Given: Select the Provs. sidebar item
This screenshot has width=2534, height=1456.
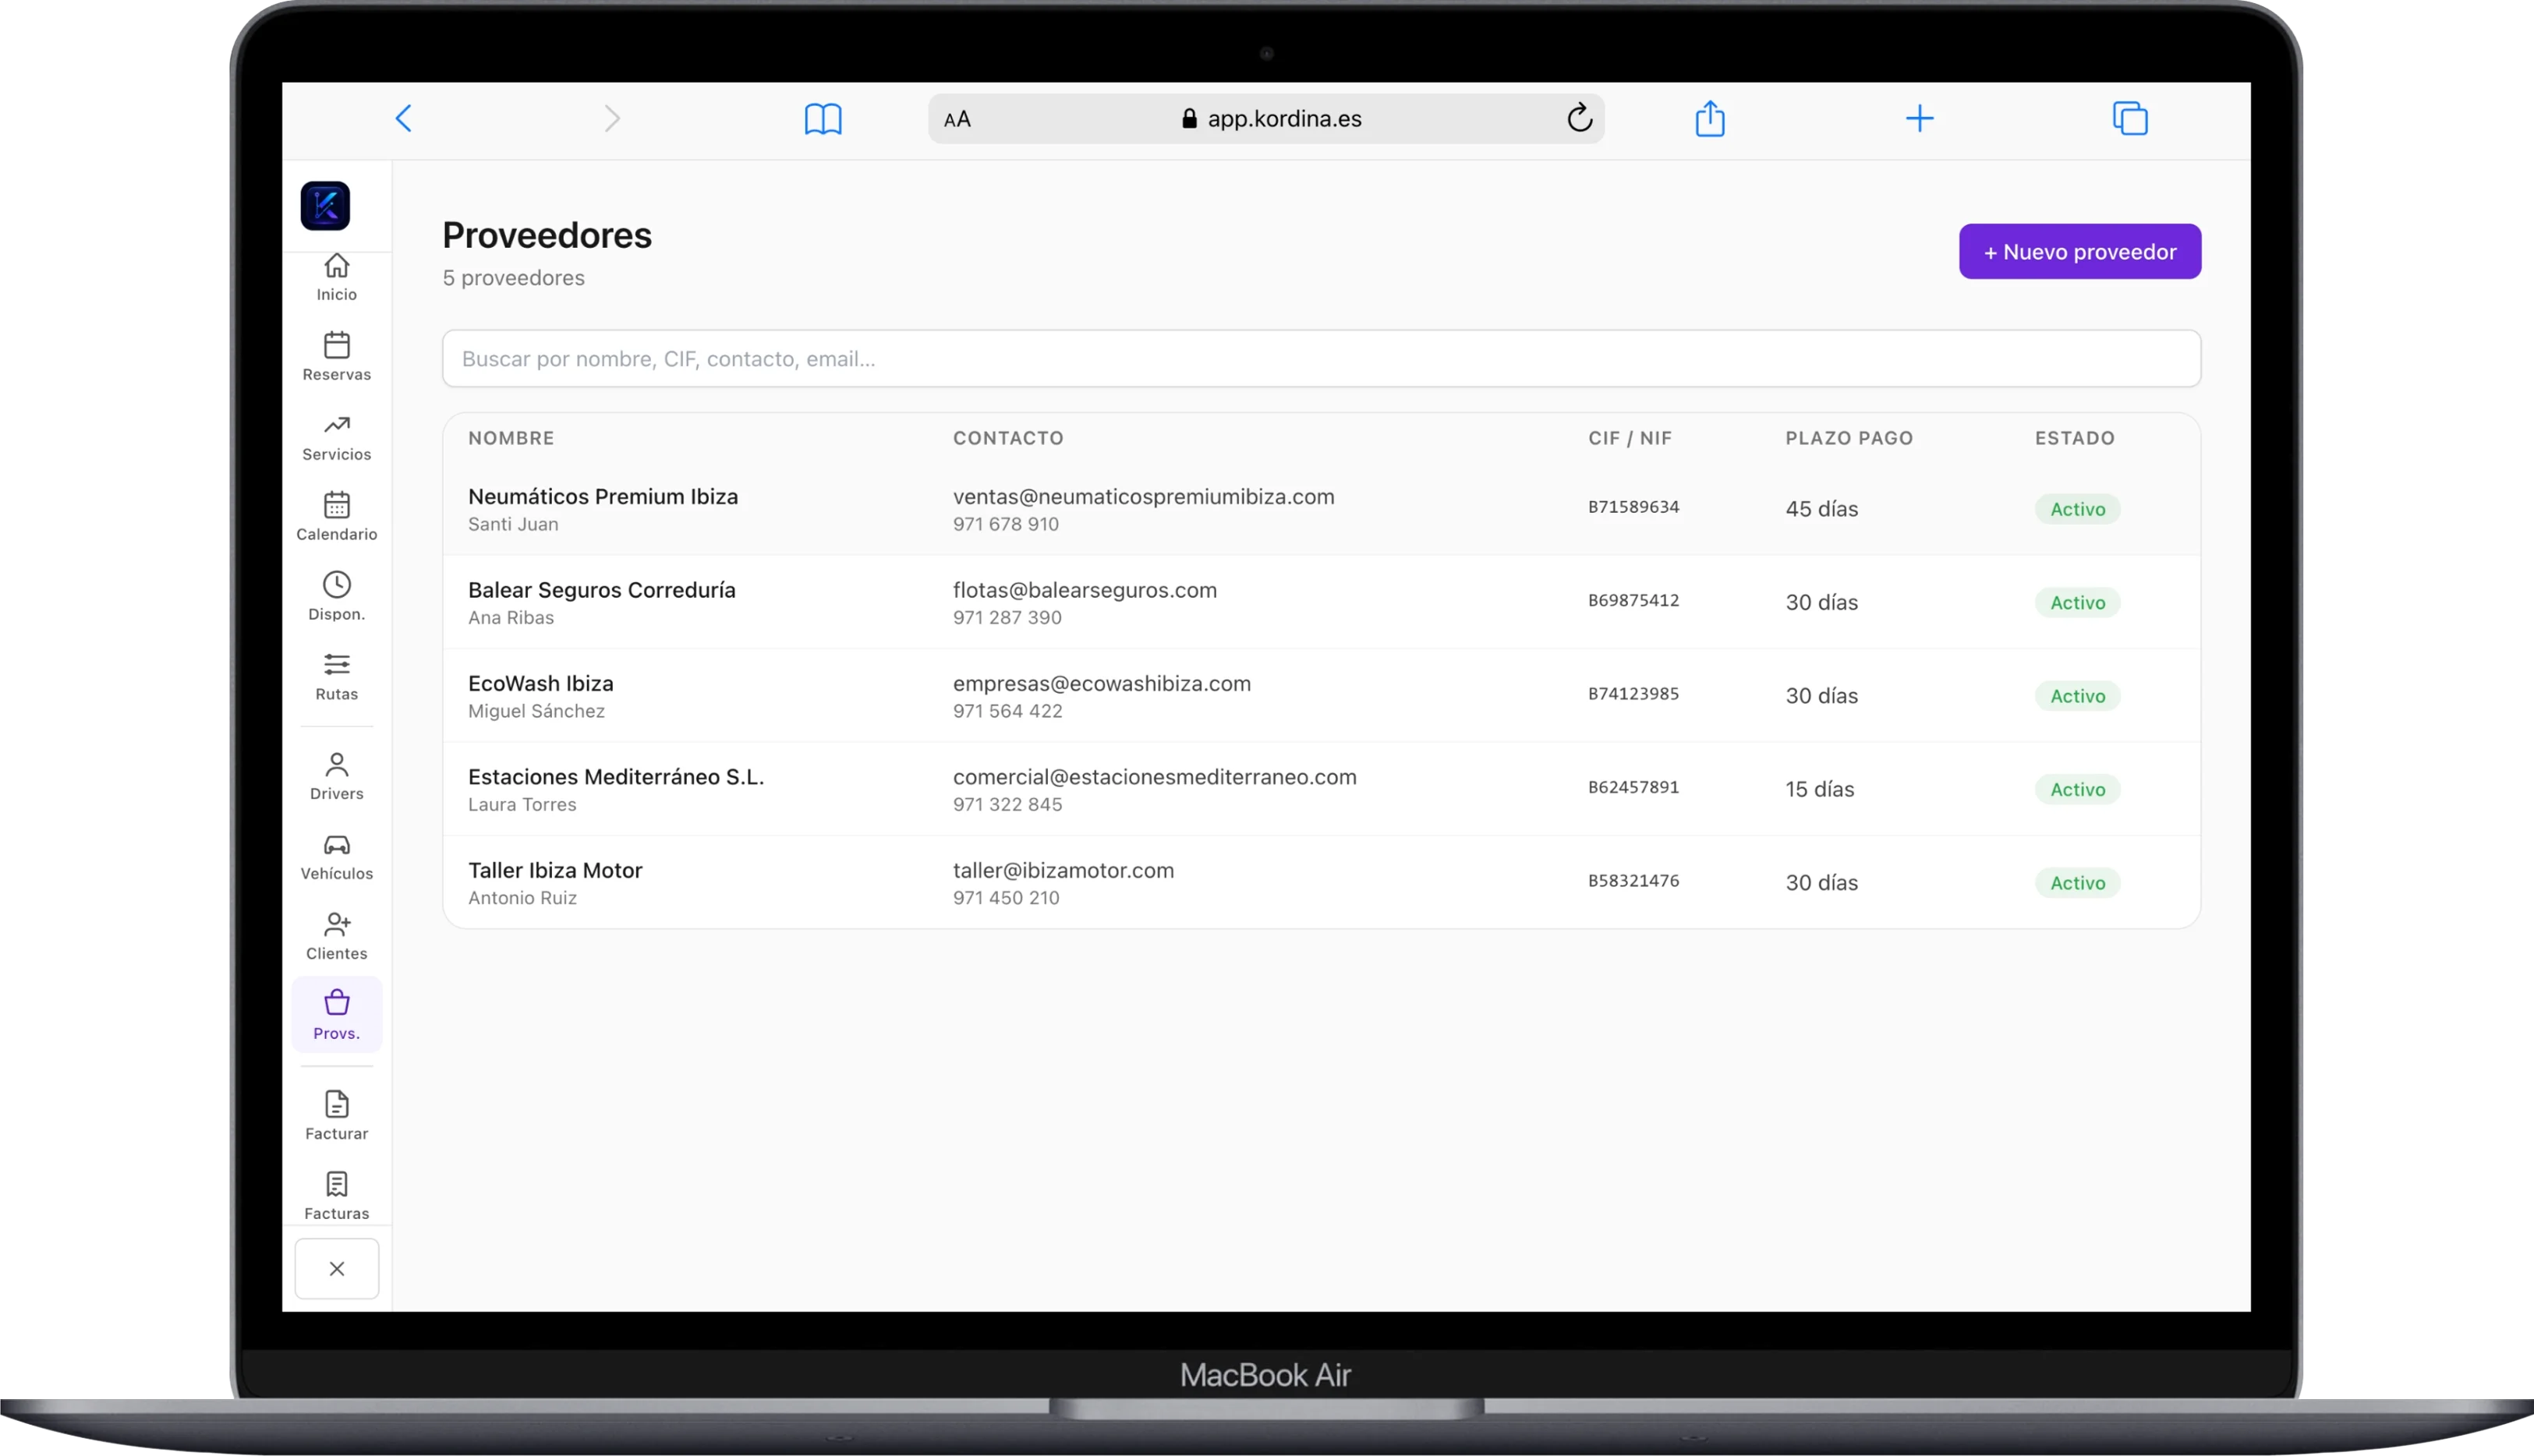Looking at the screenshot, I should tap(337, 1015).
